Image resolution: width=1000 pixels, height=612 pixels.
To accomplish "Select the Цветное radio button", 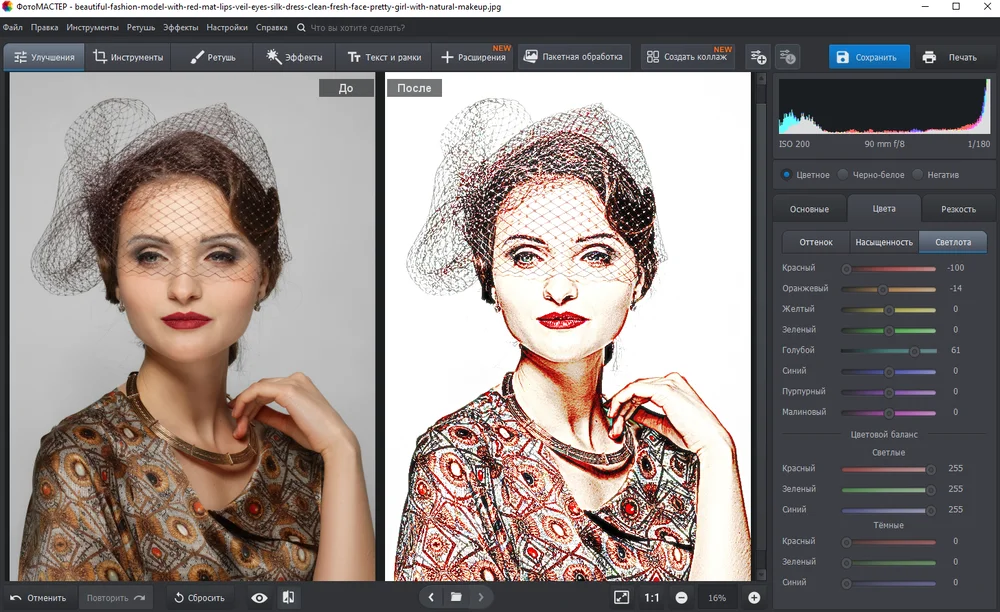I will point(787,174).
